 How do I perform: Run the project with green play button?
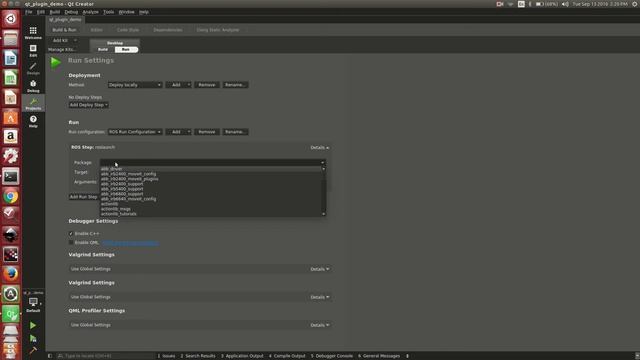coord(33,325)
